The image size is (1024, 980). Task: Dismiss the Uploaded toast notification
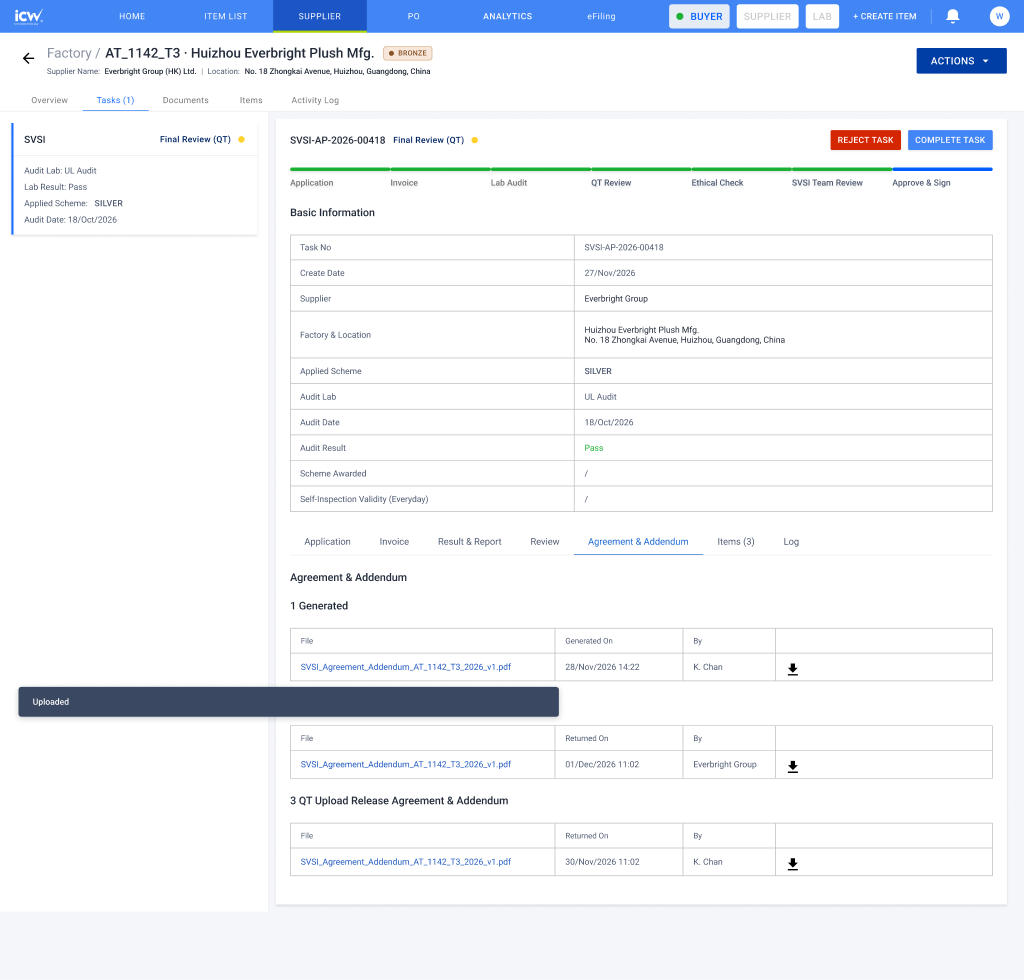tap(288, 702)
